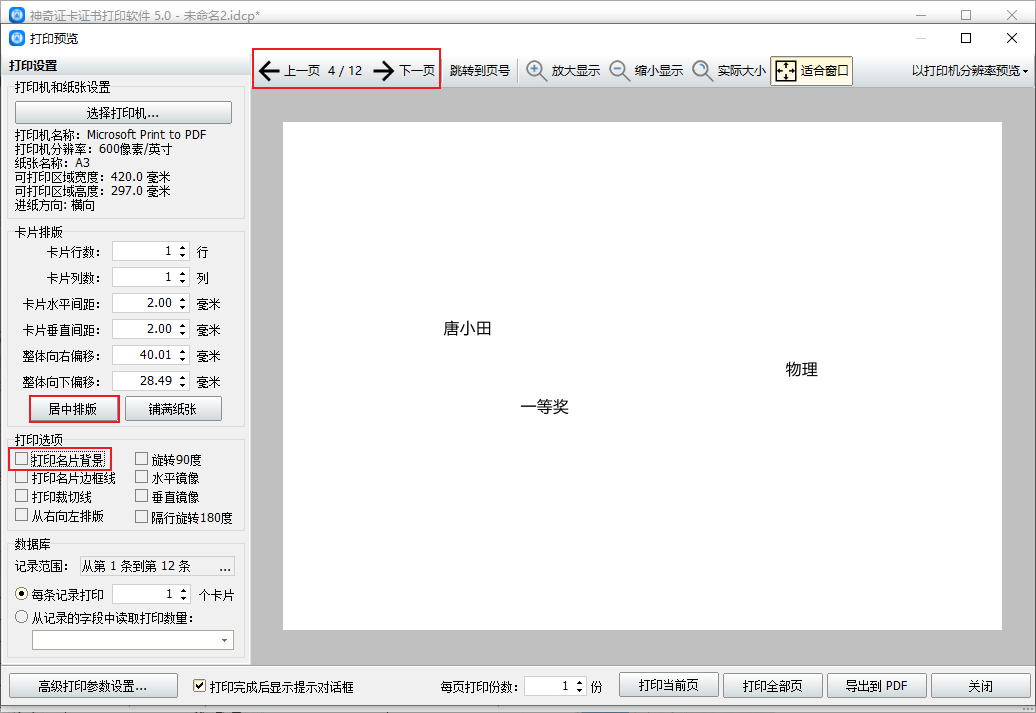The height and width of the screenshot is (713, 1036).
Task: Click the zoom out magnifier icon
Action: (619, 70)
